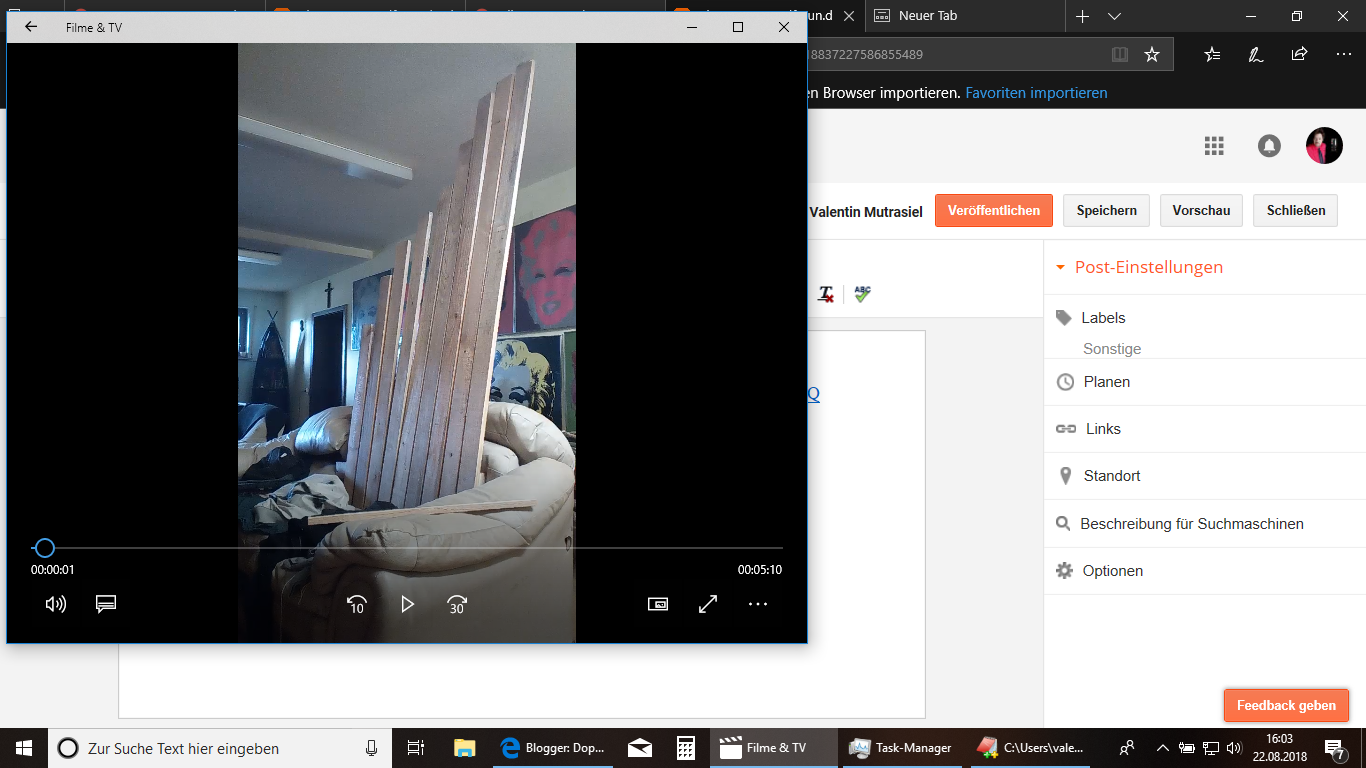Image resolution: width=1366 pixels, height=768 pixels.
Task: Open Edge favorites hub
Action: [1212, 54]
